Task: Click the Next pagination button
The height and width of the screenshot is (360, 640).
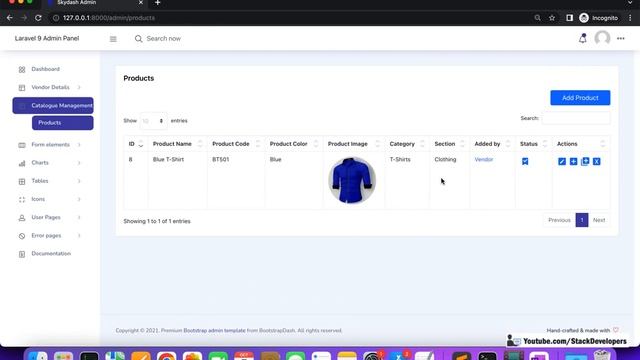Action: [x=599, y=220]
